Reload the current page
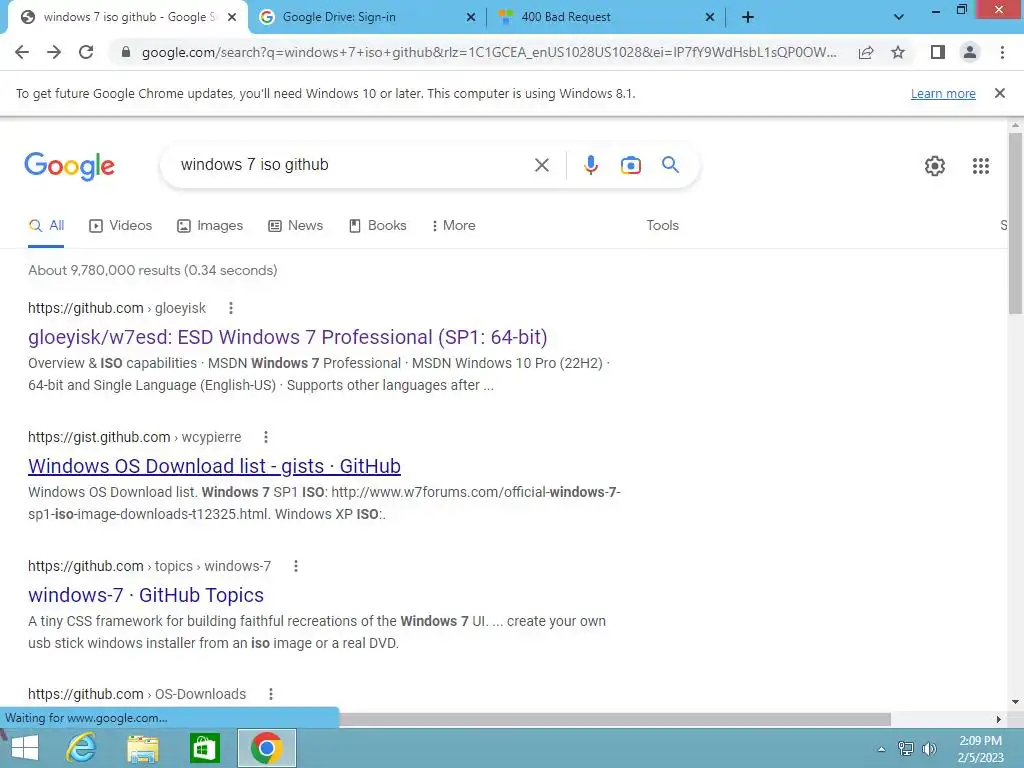This screenshot has width=1024, height=768. (86, 52)
